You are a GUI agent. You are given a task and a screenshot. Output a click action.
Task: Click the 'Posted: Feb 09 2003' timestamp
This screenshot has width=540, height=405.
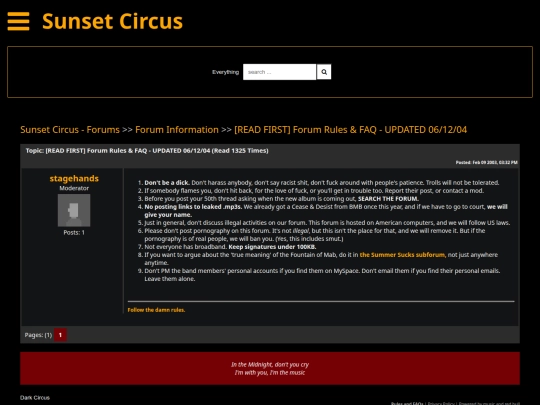click(x=487, y=162)
